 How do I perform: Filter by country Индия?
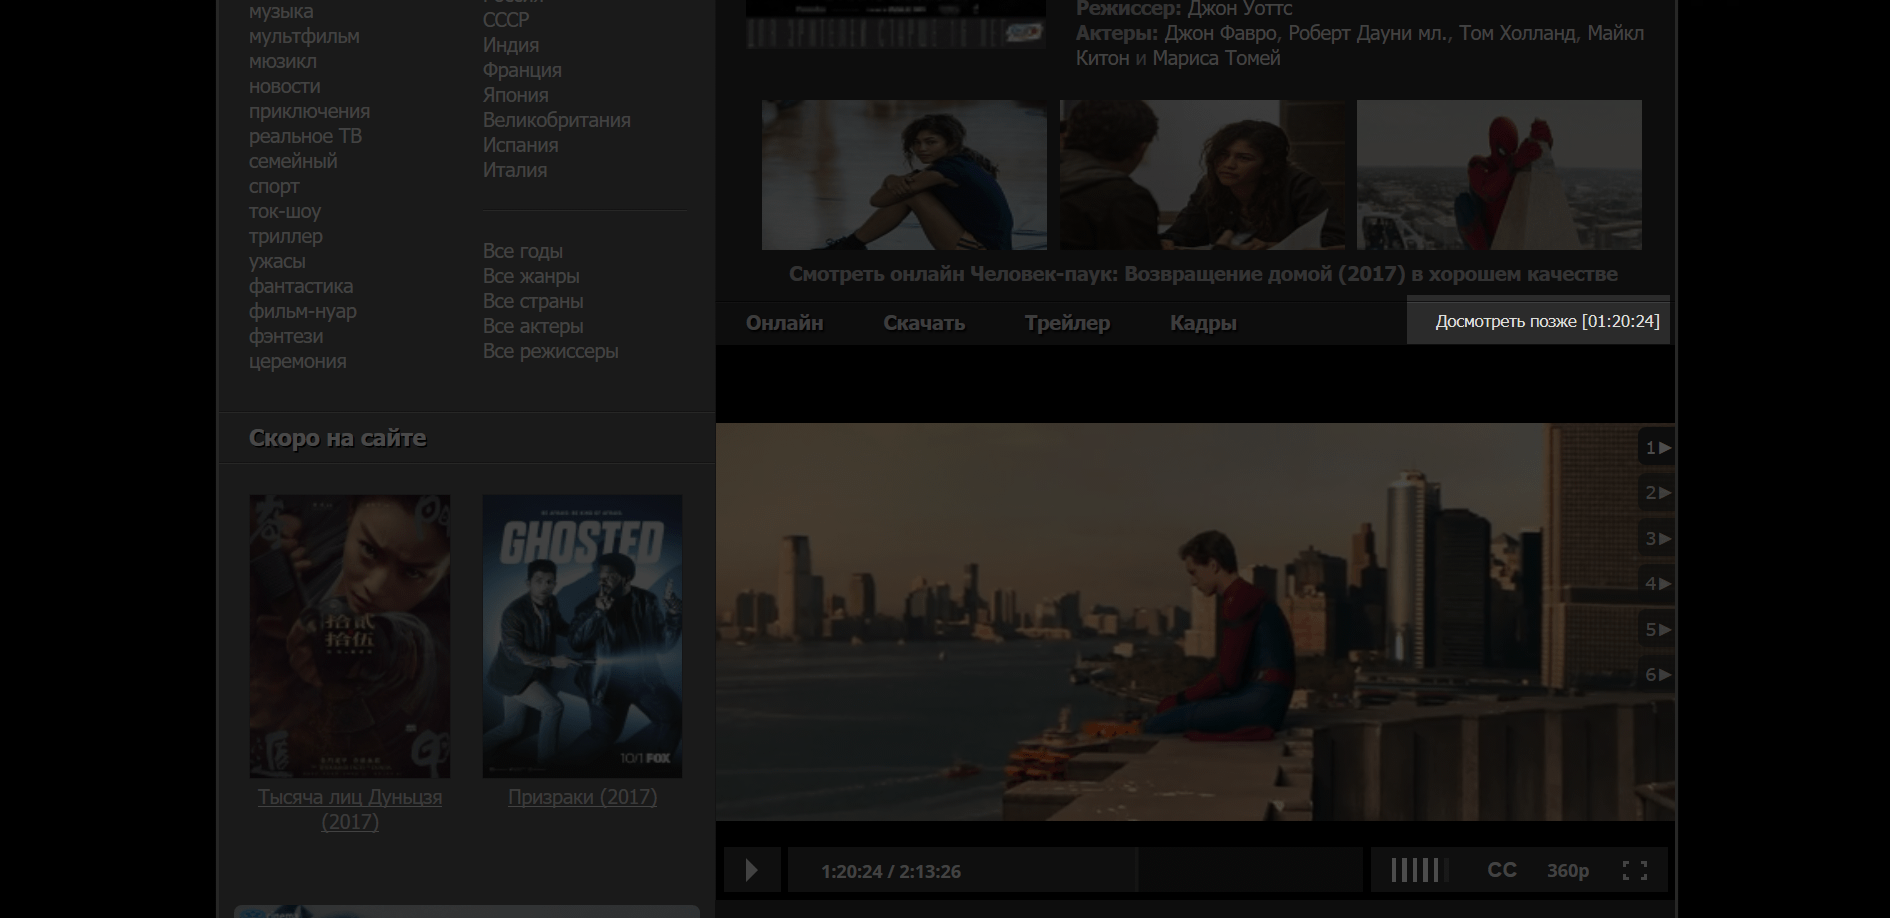511,45
